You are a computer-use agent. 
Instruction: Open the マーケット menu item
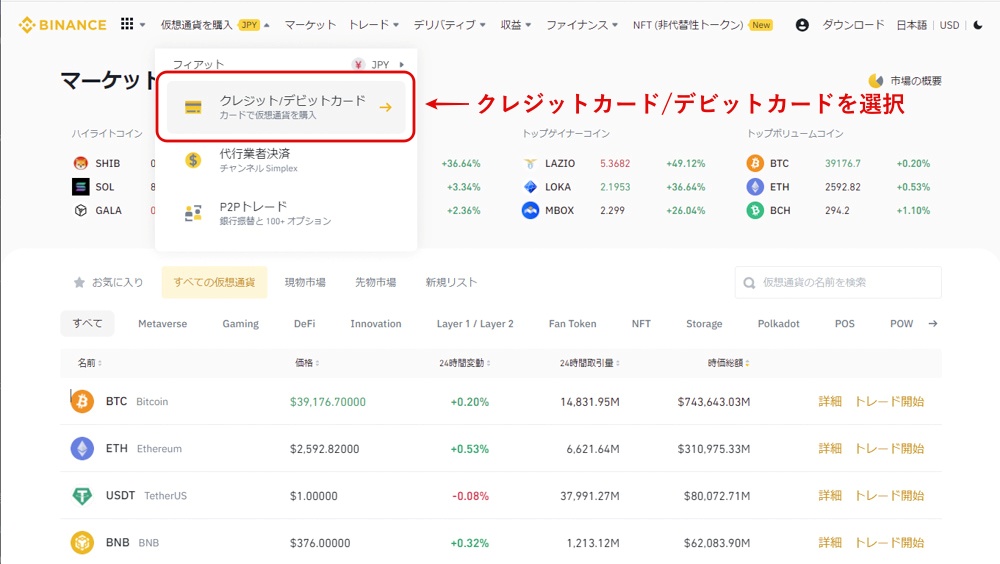[310, 25]
